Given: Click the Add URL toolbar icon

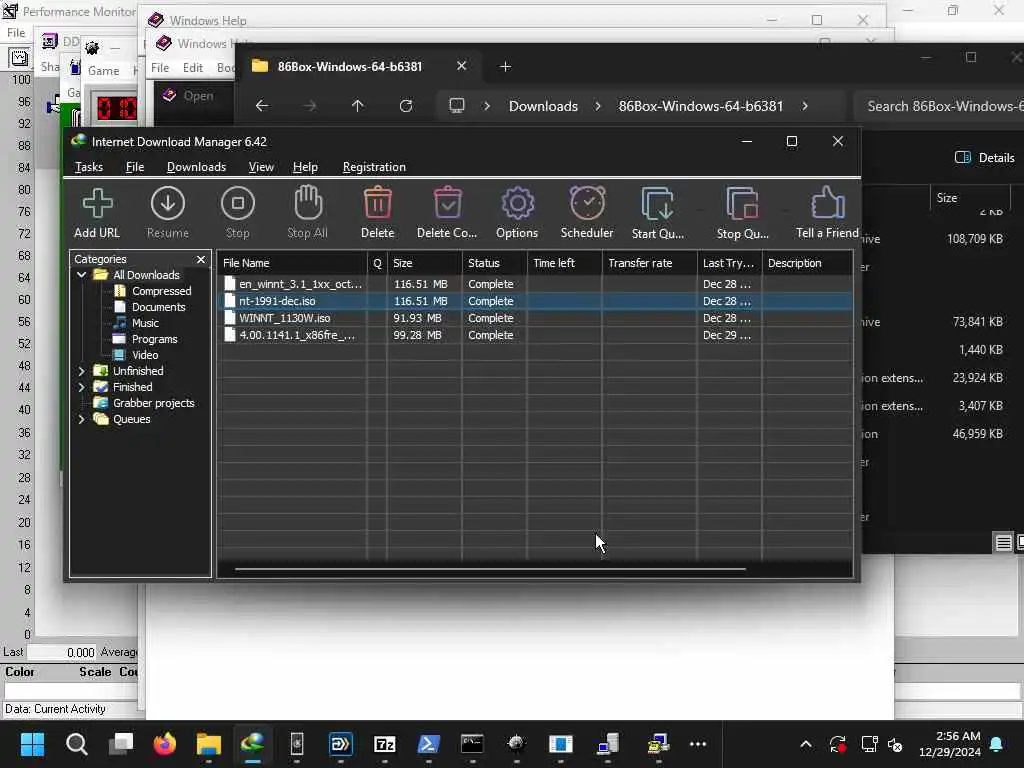Looking at the screenshot, I should click(97, 203).
